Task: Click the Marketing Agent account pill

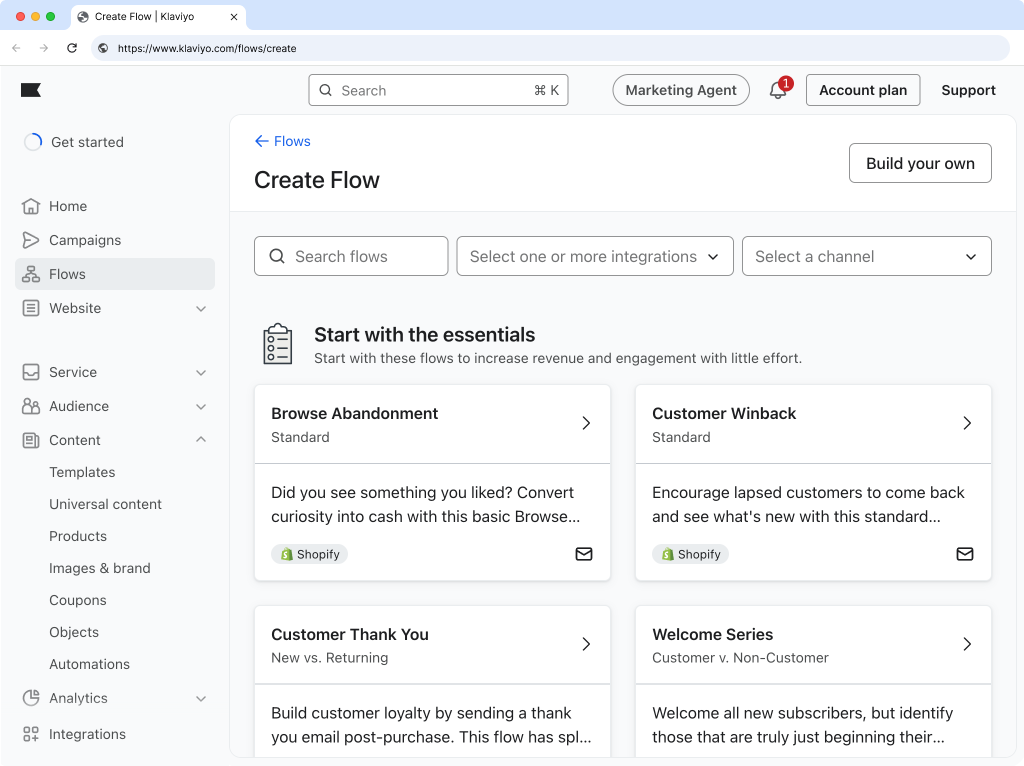Action: click(x=681, y=90)
